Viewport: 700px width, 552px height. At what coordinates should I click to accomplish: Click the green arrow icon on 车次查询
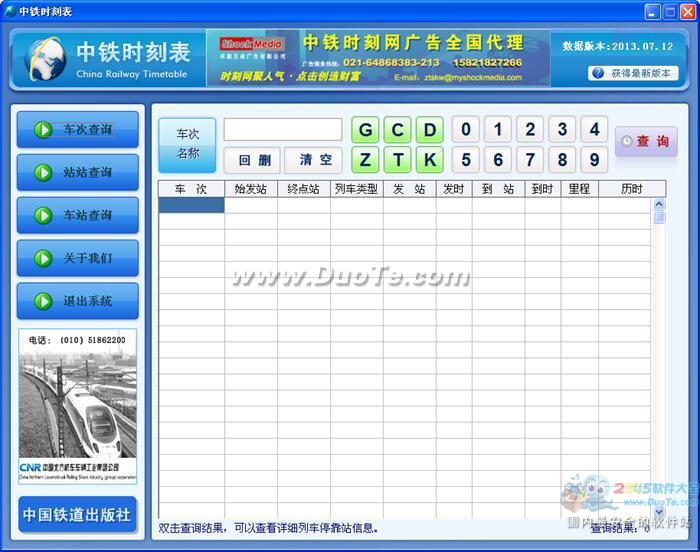(x=43, y=130)
